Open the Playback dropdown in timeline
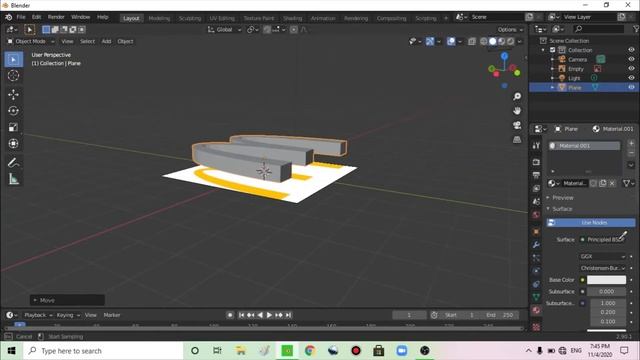 click(x=38, y=315)
